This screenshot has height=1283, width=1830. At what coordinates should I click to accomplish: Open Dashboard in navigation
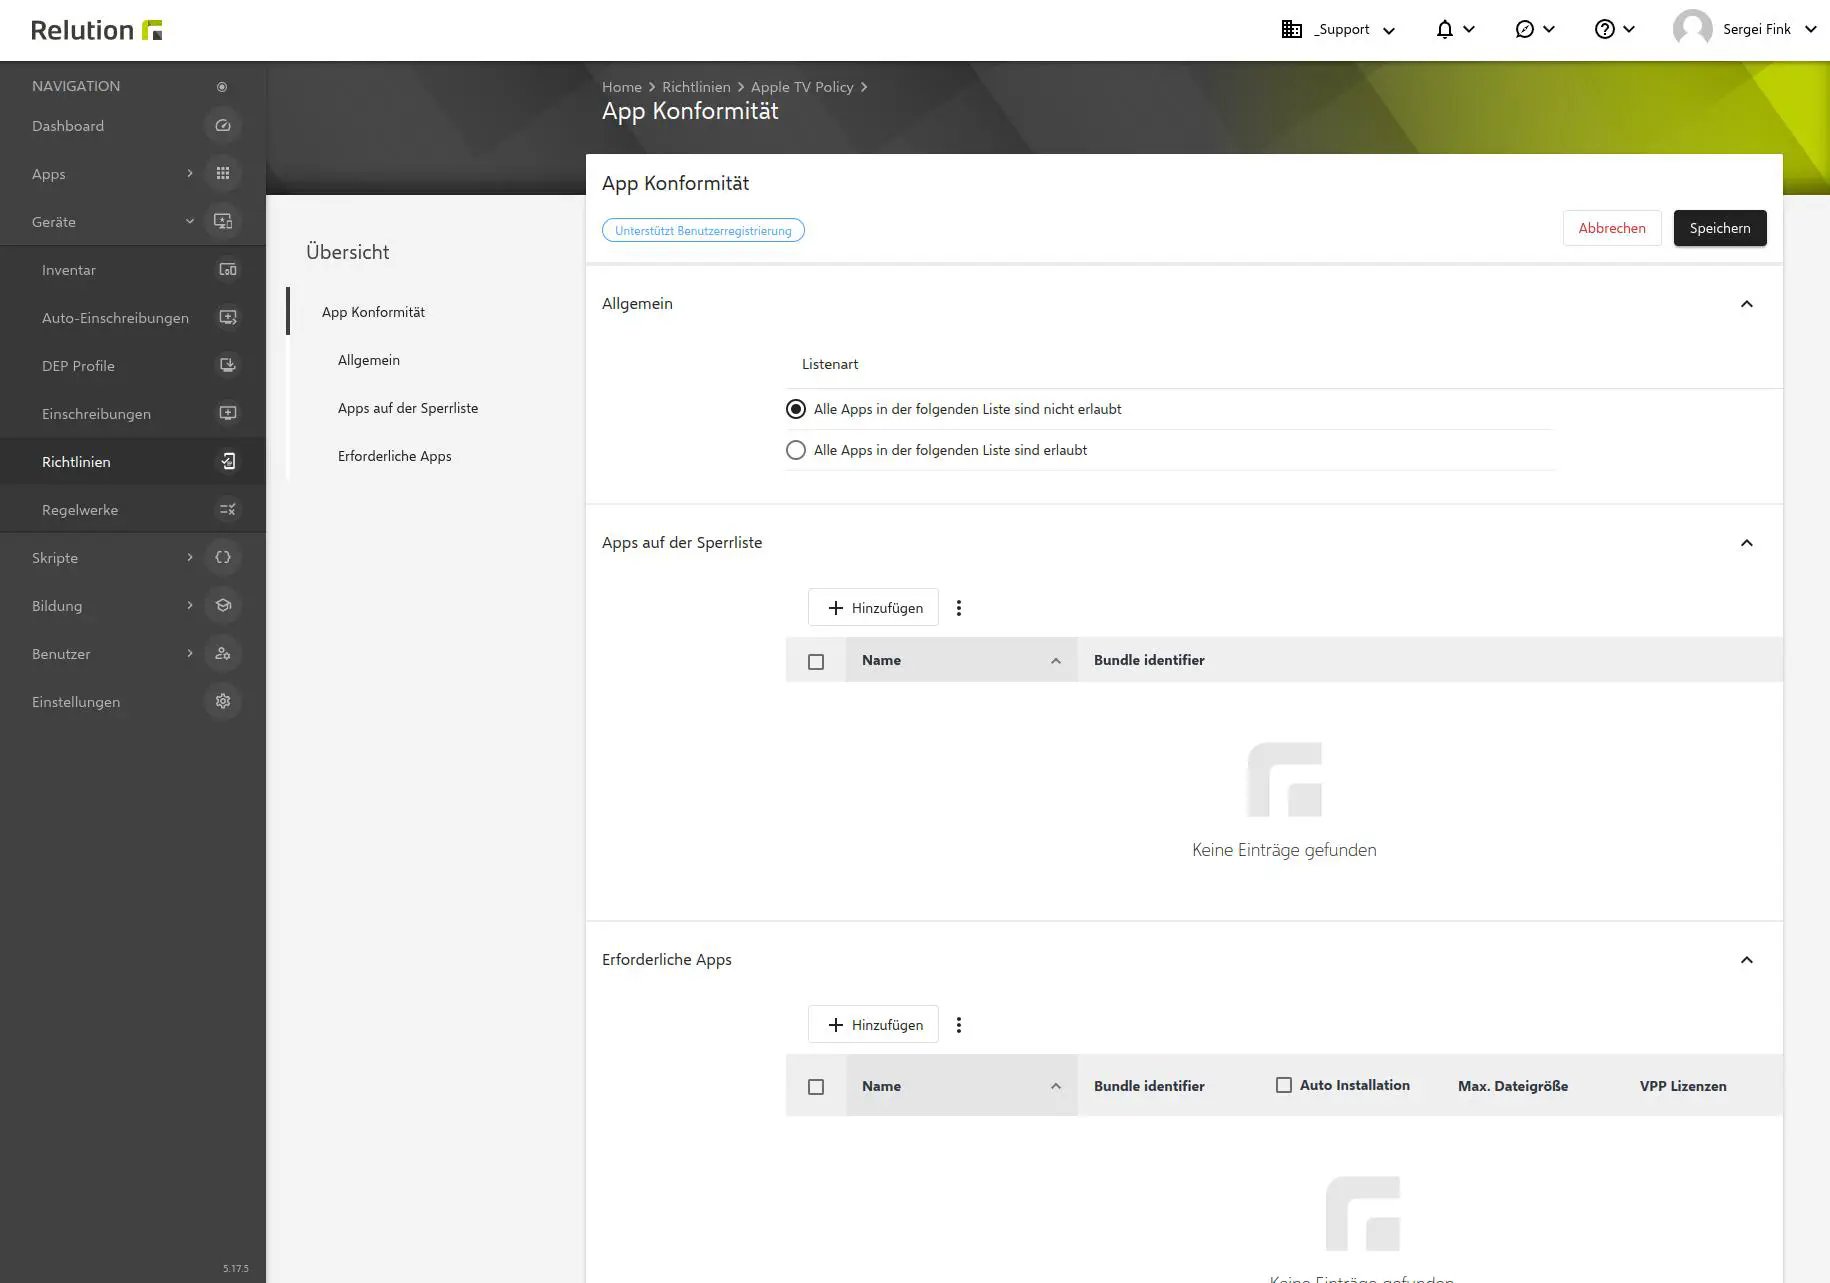68,126
